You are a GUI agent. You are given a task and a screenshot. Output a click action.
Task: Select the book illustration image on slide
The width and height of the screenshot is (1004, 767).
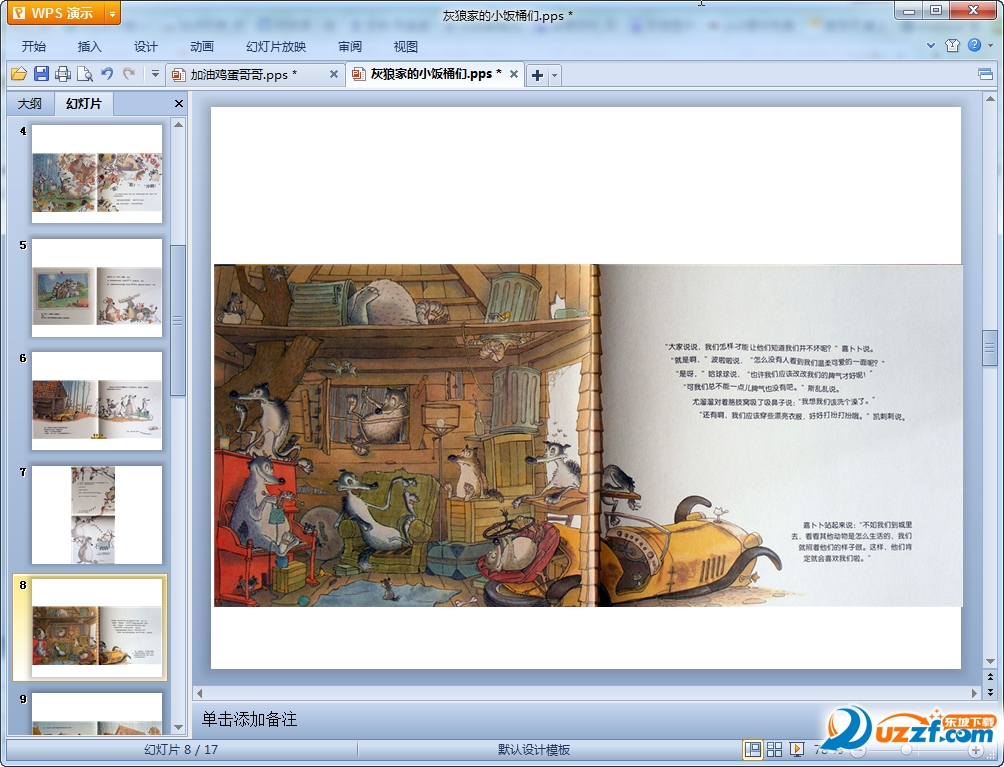pyautogui.click(x=588, y=435)
